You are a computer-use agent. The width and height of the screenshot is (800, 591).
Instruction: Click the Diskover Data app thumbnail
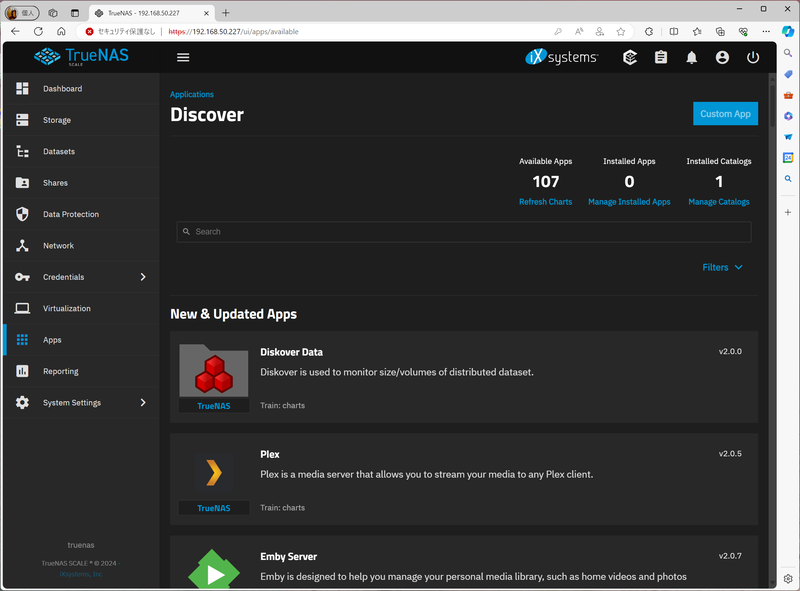coord(214,371)
